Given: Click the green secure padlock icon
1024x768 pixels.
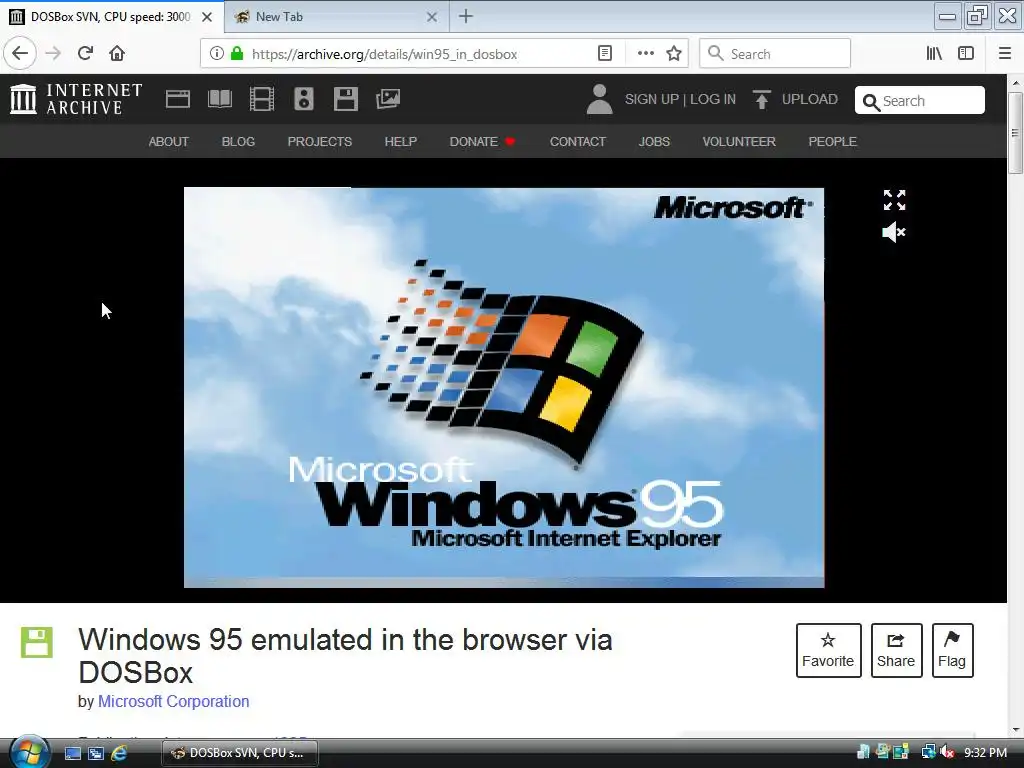Looking at the screenshot, I should pos(237,54).
